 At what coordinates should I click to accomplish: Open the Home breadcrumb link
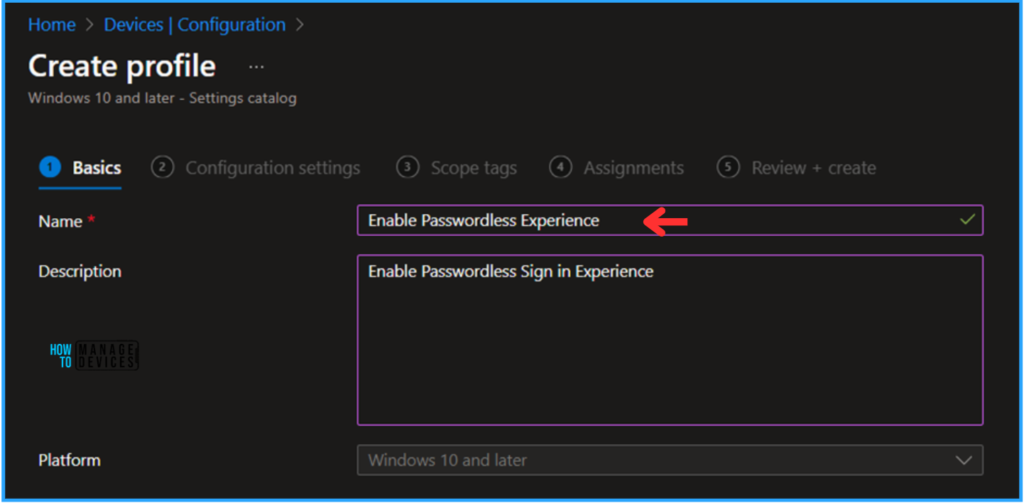click(52, 25)
